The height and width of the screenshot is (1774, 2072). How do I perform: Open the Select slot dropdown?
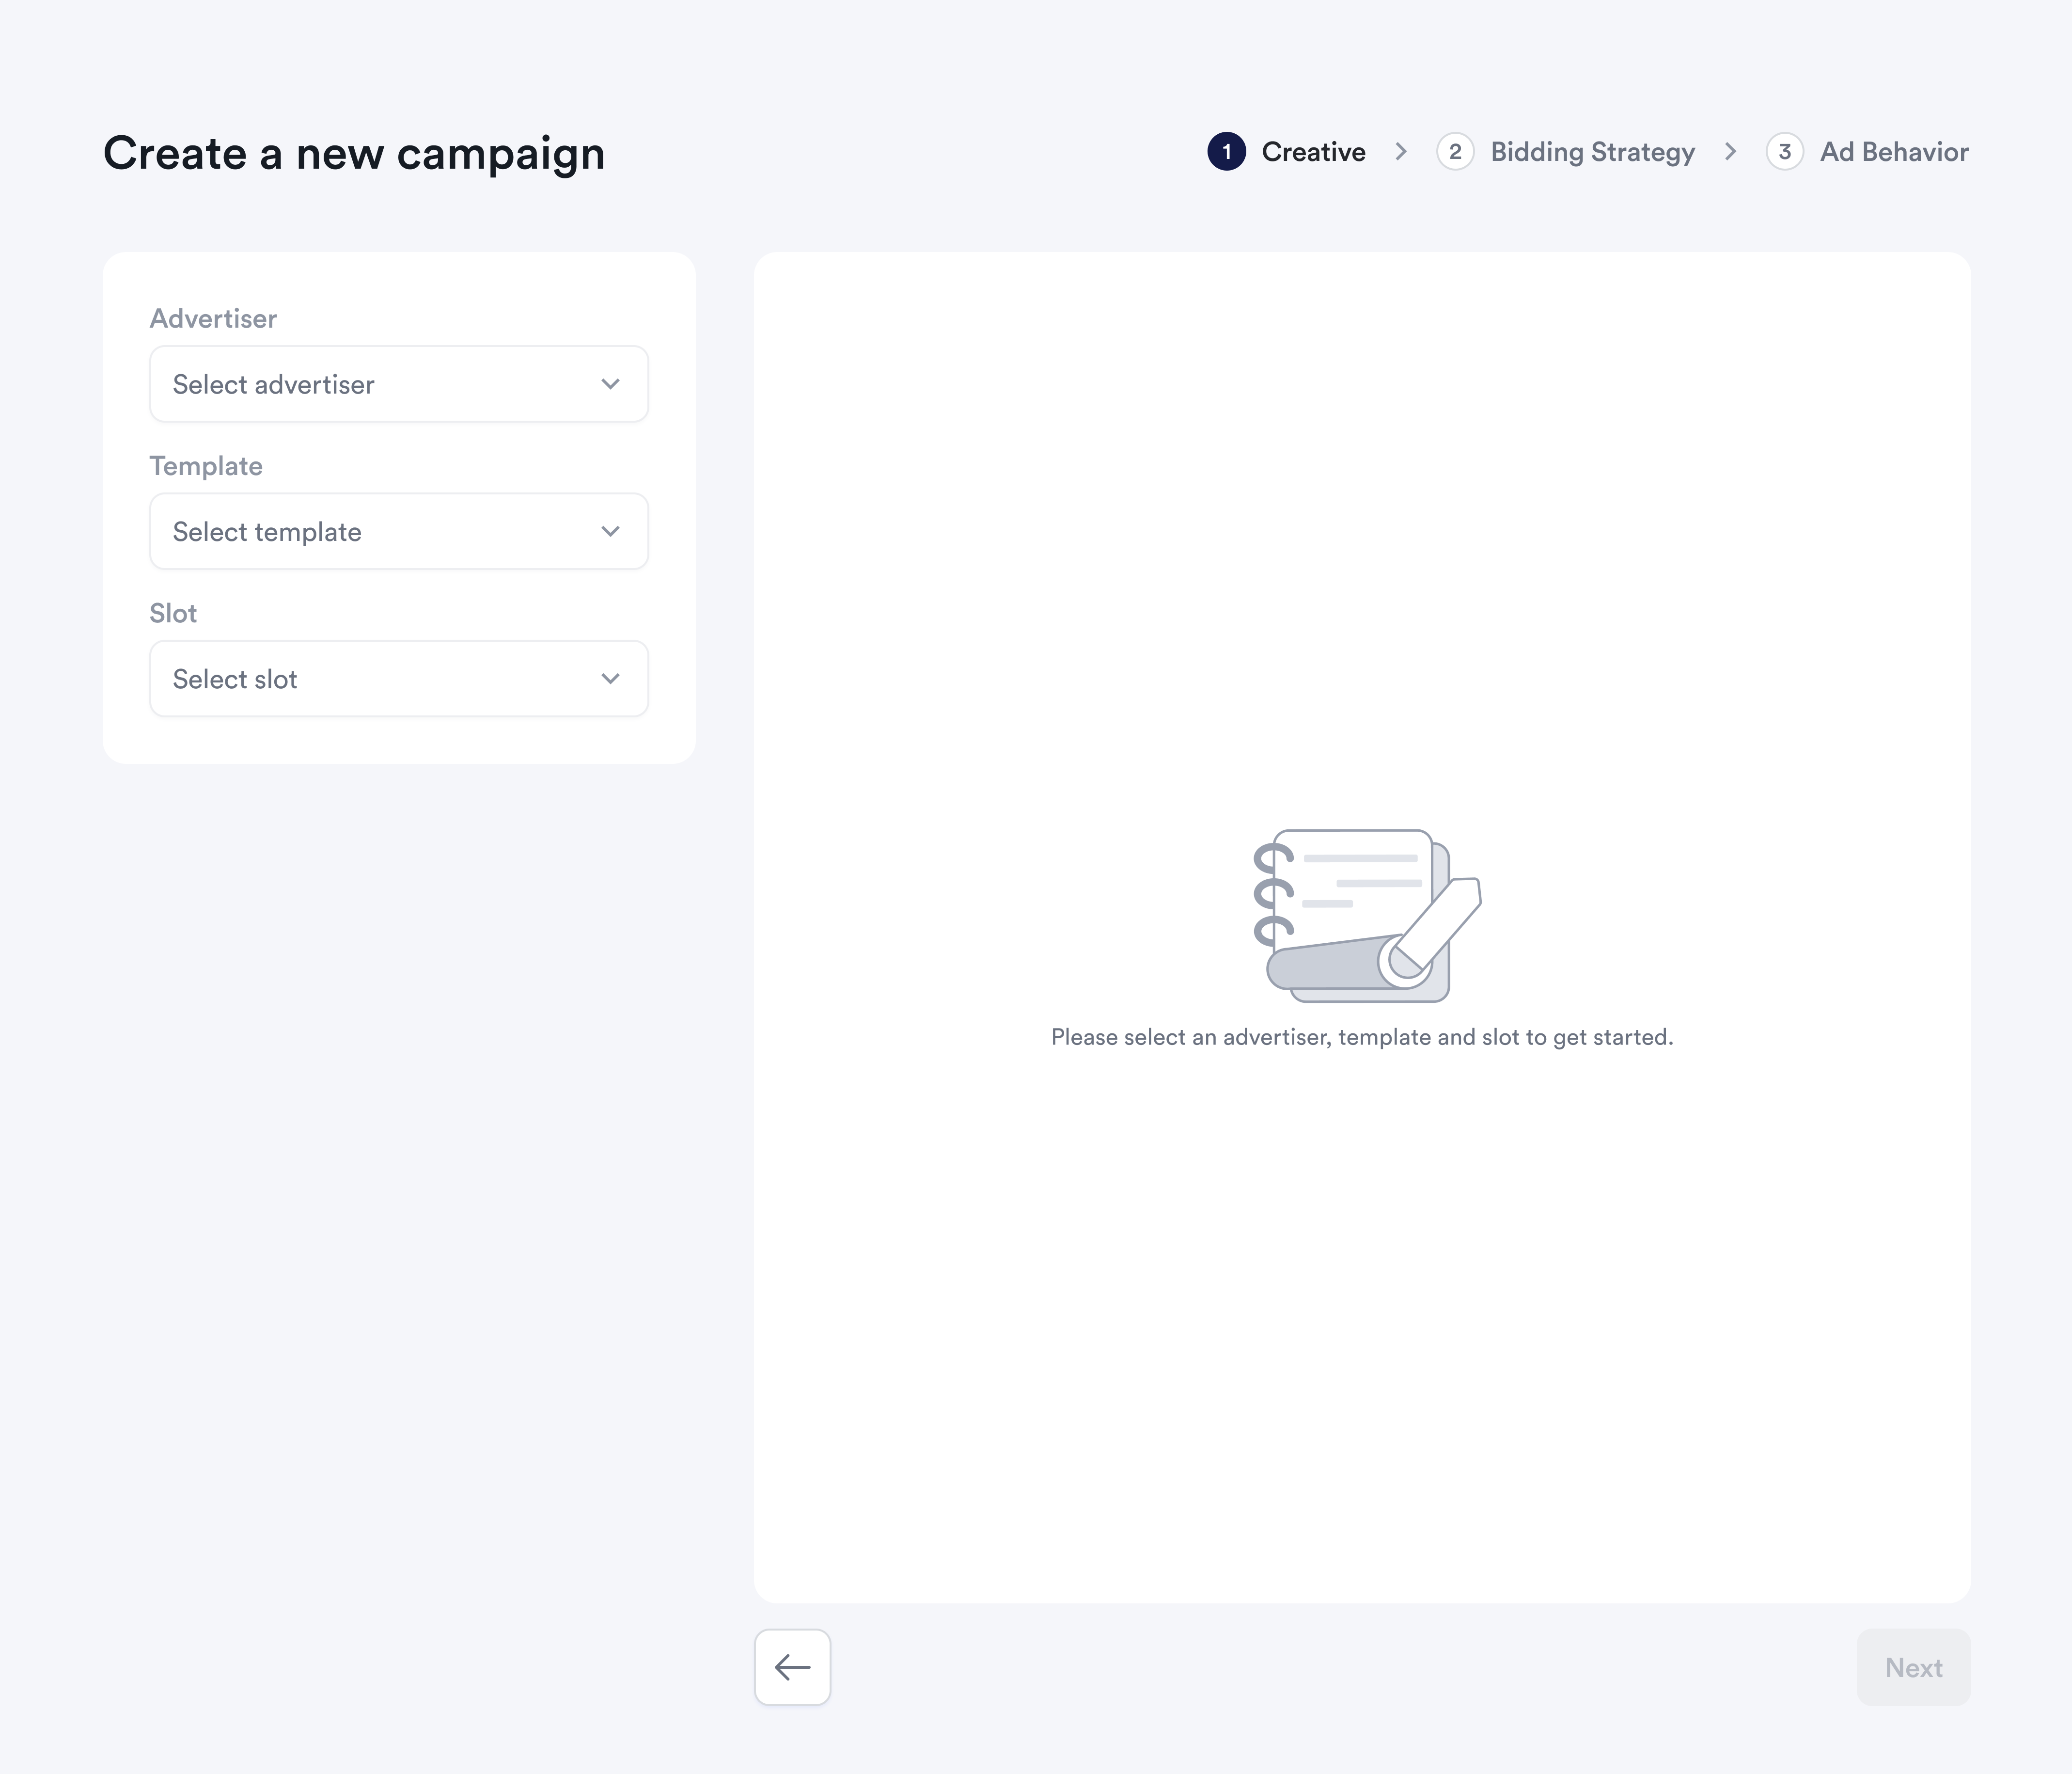point(398,678)
